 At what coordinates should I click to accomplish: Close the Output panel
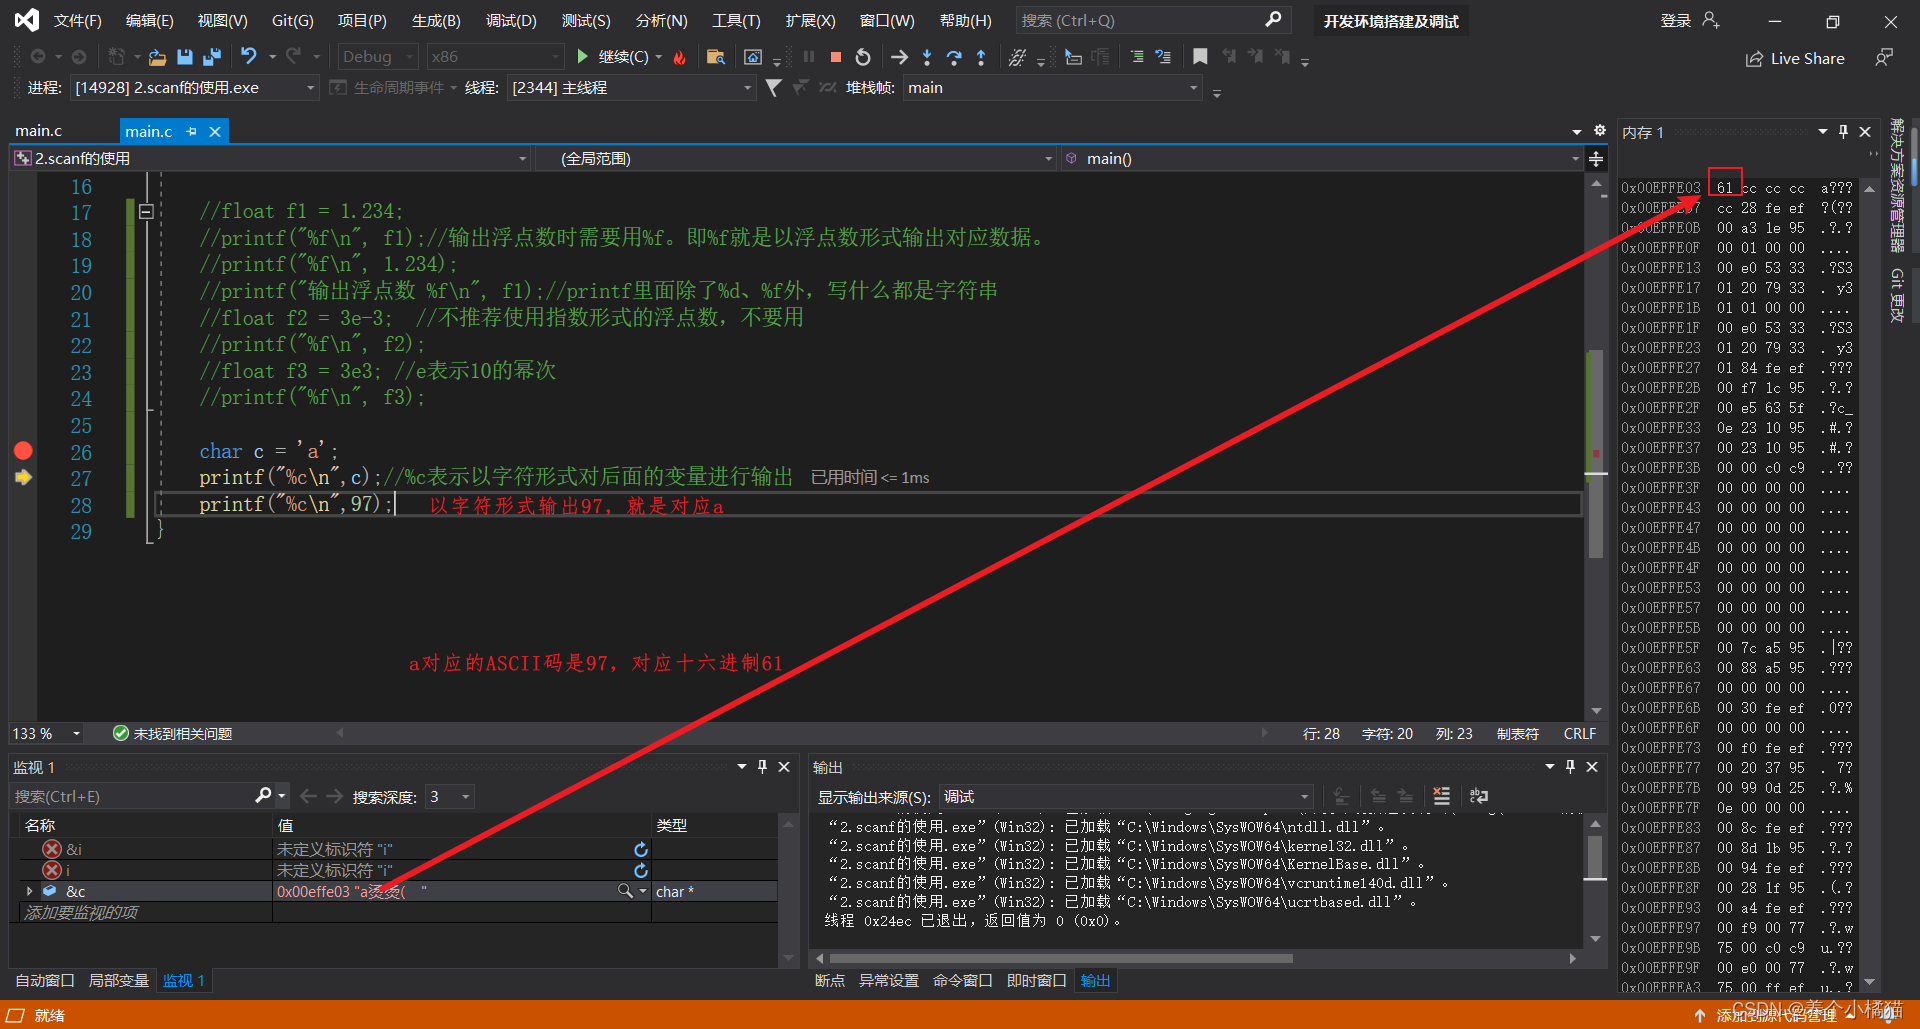[1592, 767]
